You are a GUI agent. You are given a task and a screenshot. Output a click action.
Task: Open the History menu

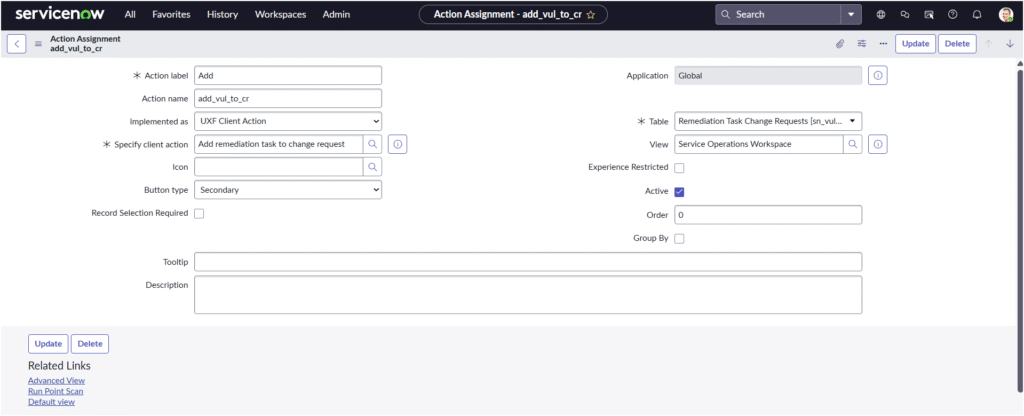(222, 15)
